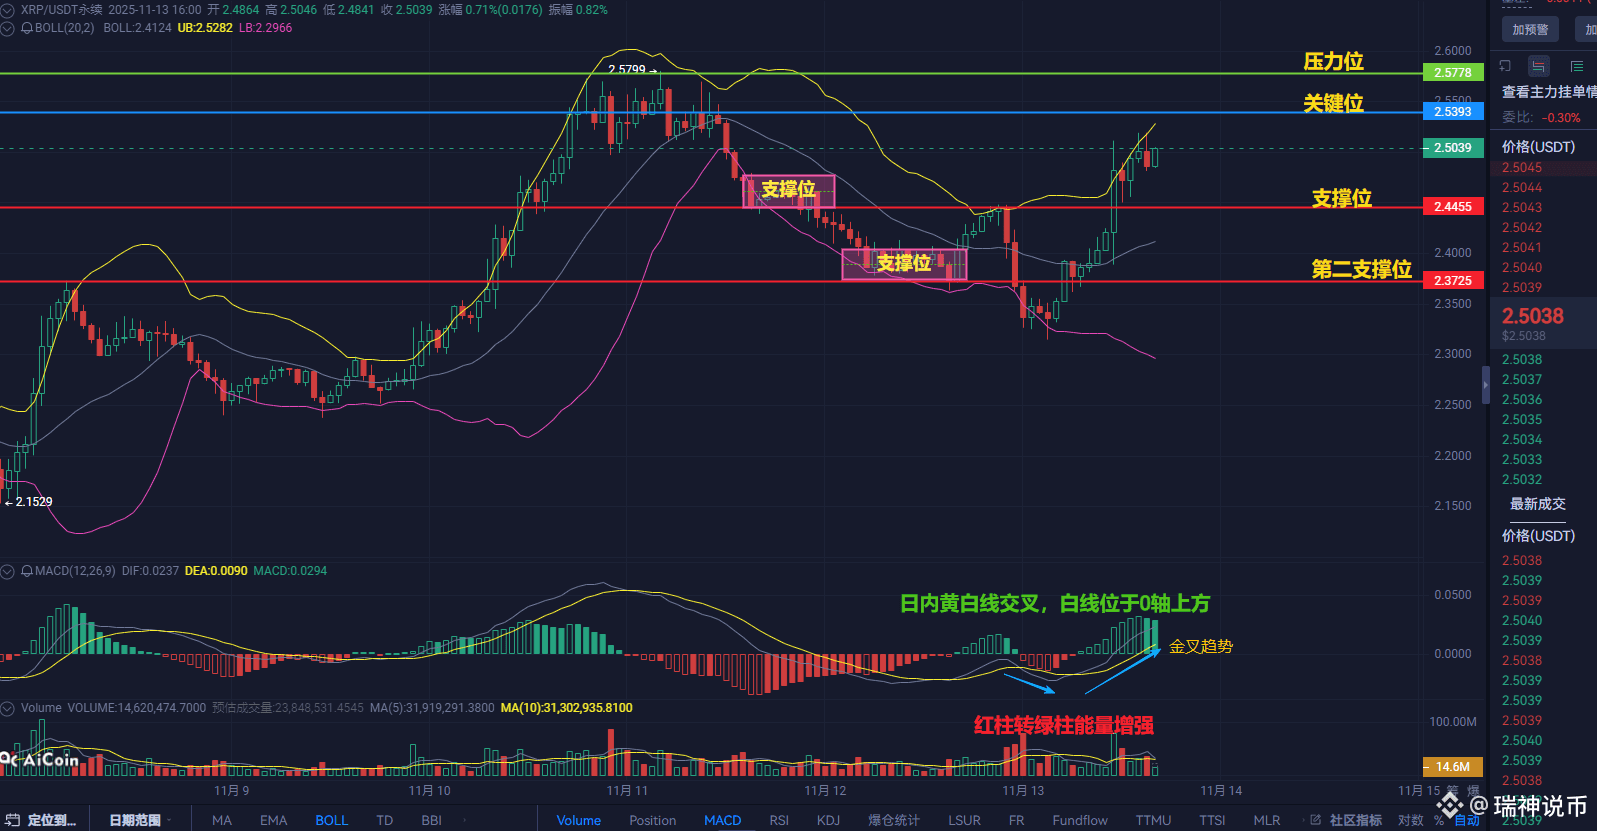This screenshot has height=831, width=1597.
Task: Click the 委比 -0.30% ratio value
Action: click(x=1561, y=118)
